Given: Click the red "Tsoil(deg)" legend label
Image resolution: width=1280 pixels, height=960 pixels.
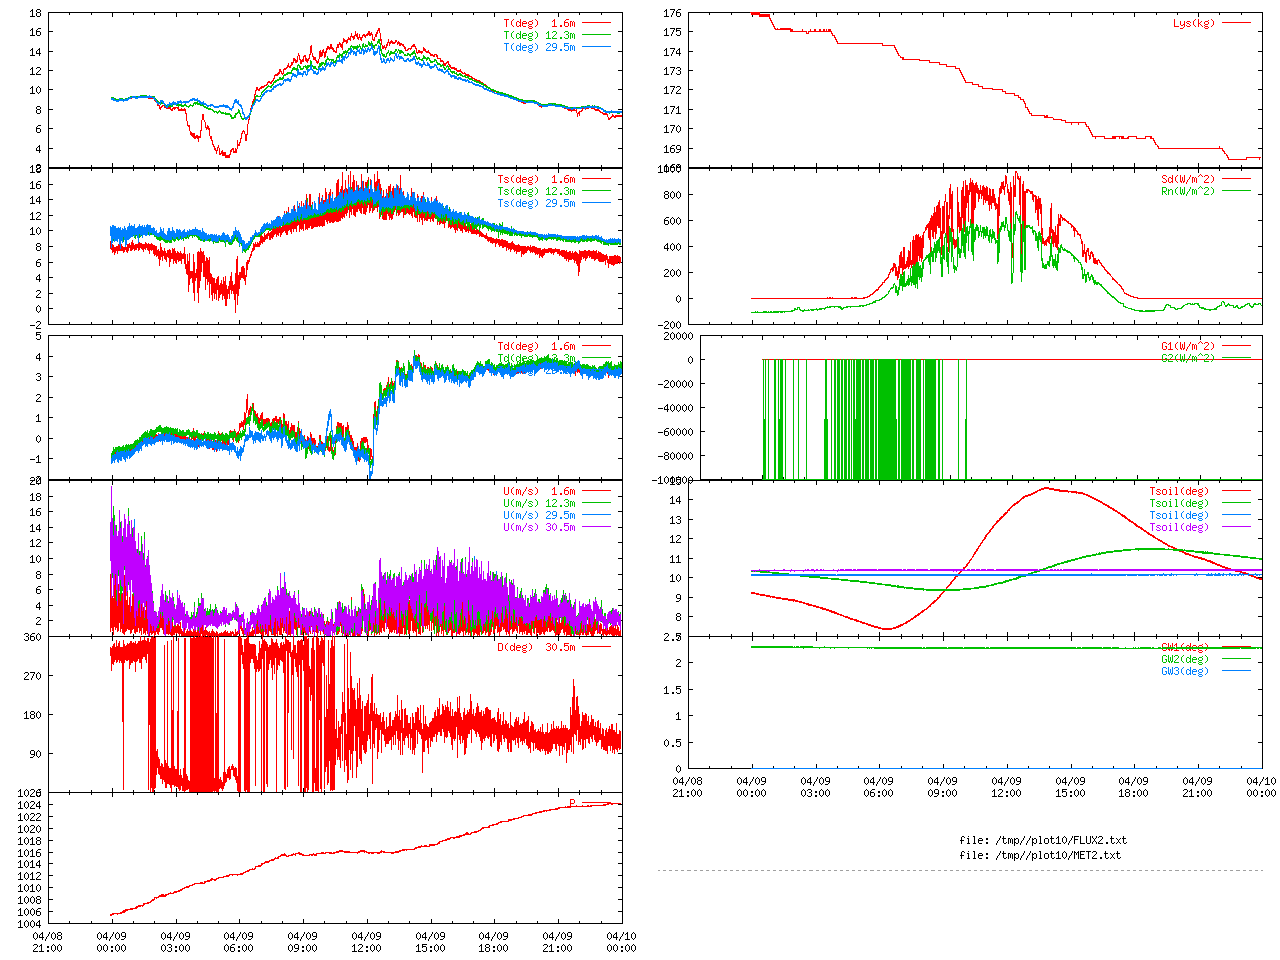Looking at the screenshot, I should [1179, 492].
